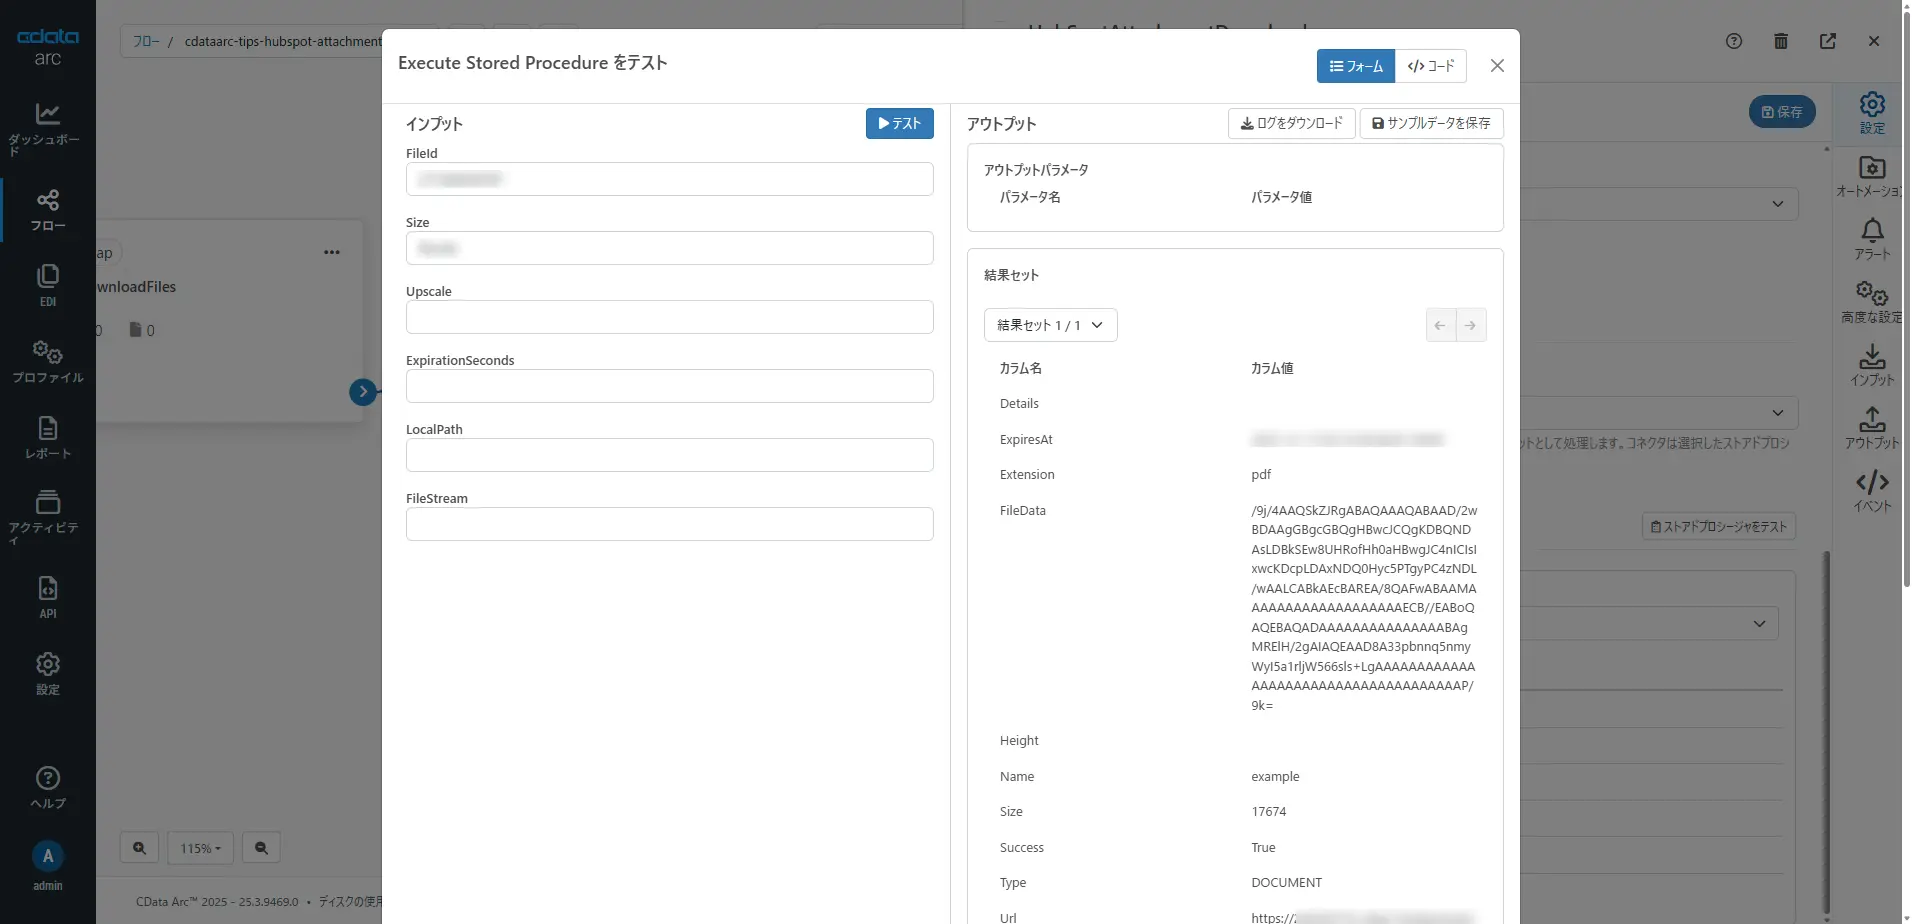
Task: Open the 高度な設定 panel on right sidebar
Action: coord(1872,300)
